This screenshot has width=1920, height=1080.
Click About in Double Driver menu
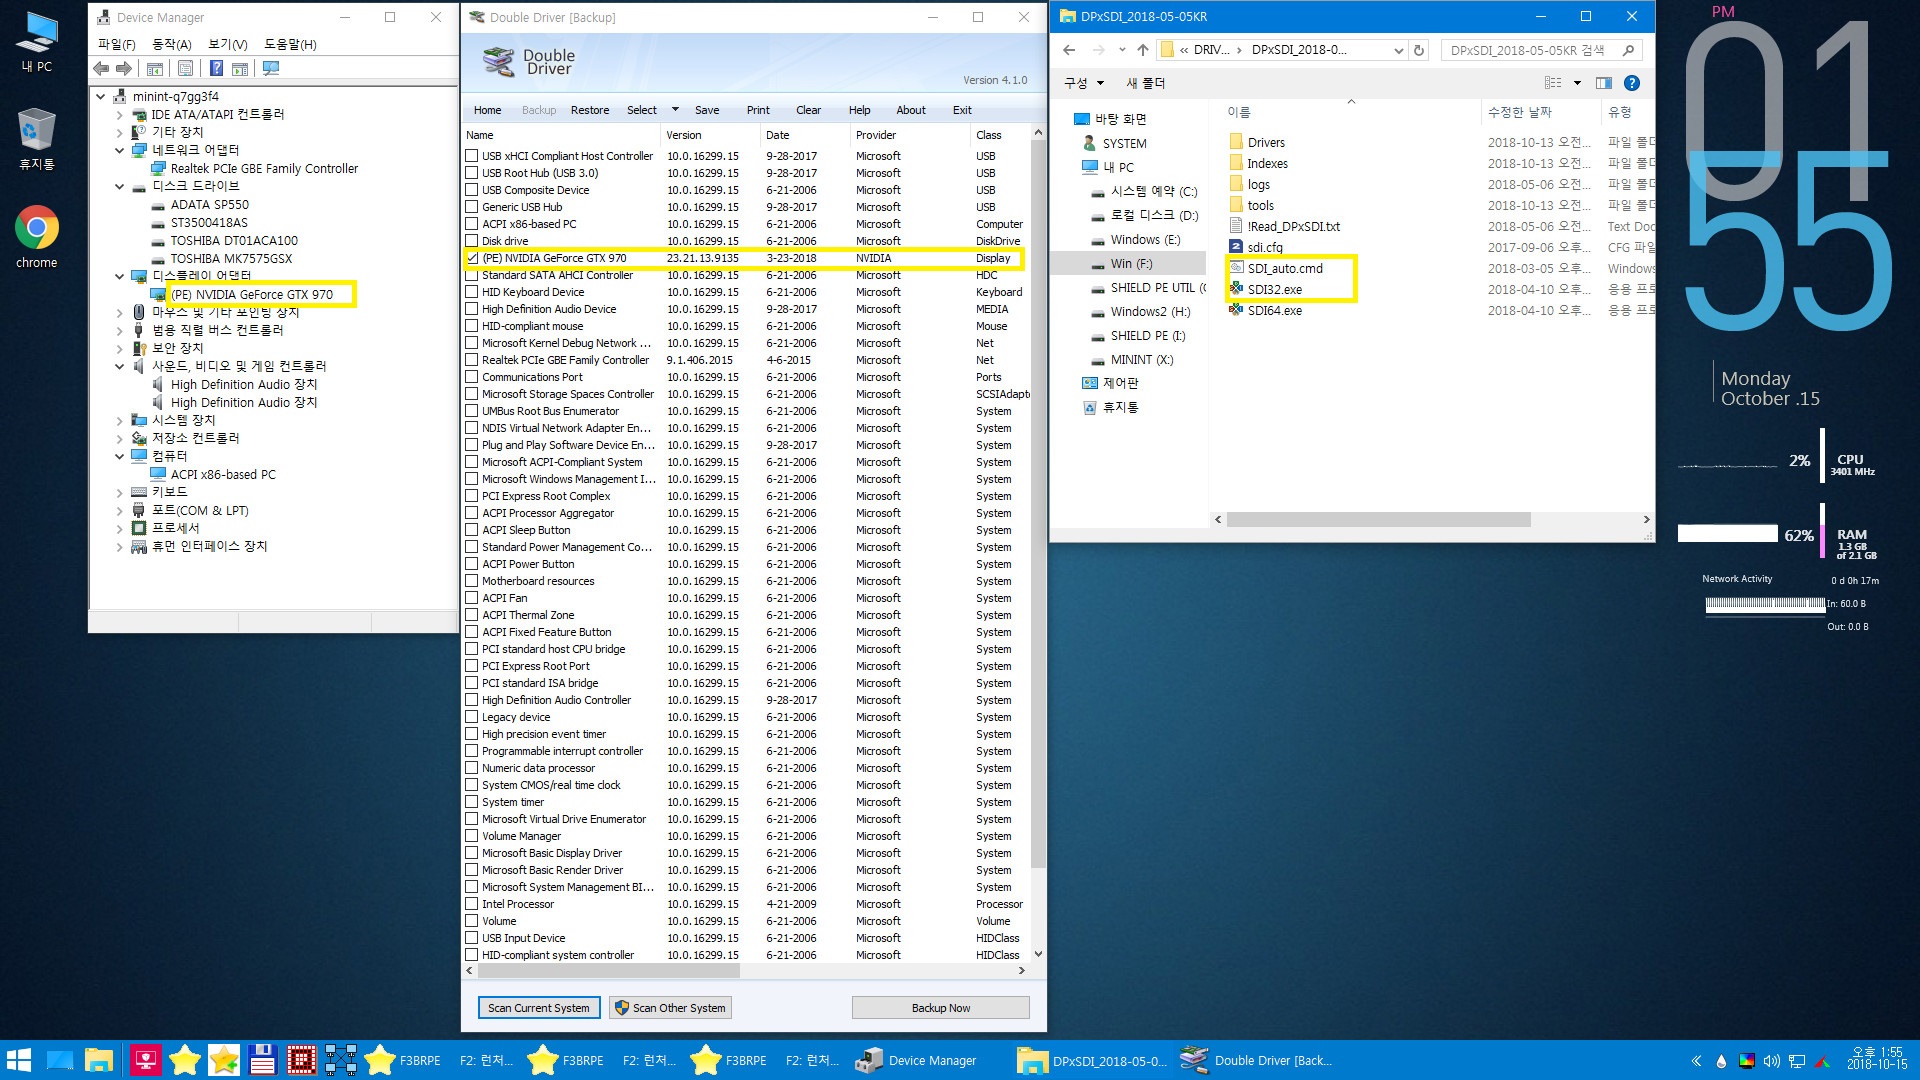[x=911, y=110]
